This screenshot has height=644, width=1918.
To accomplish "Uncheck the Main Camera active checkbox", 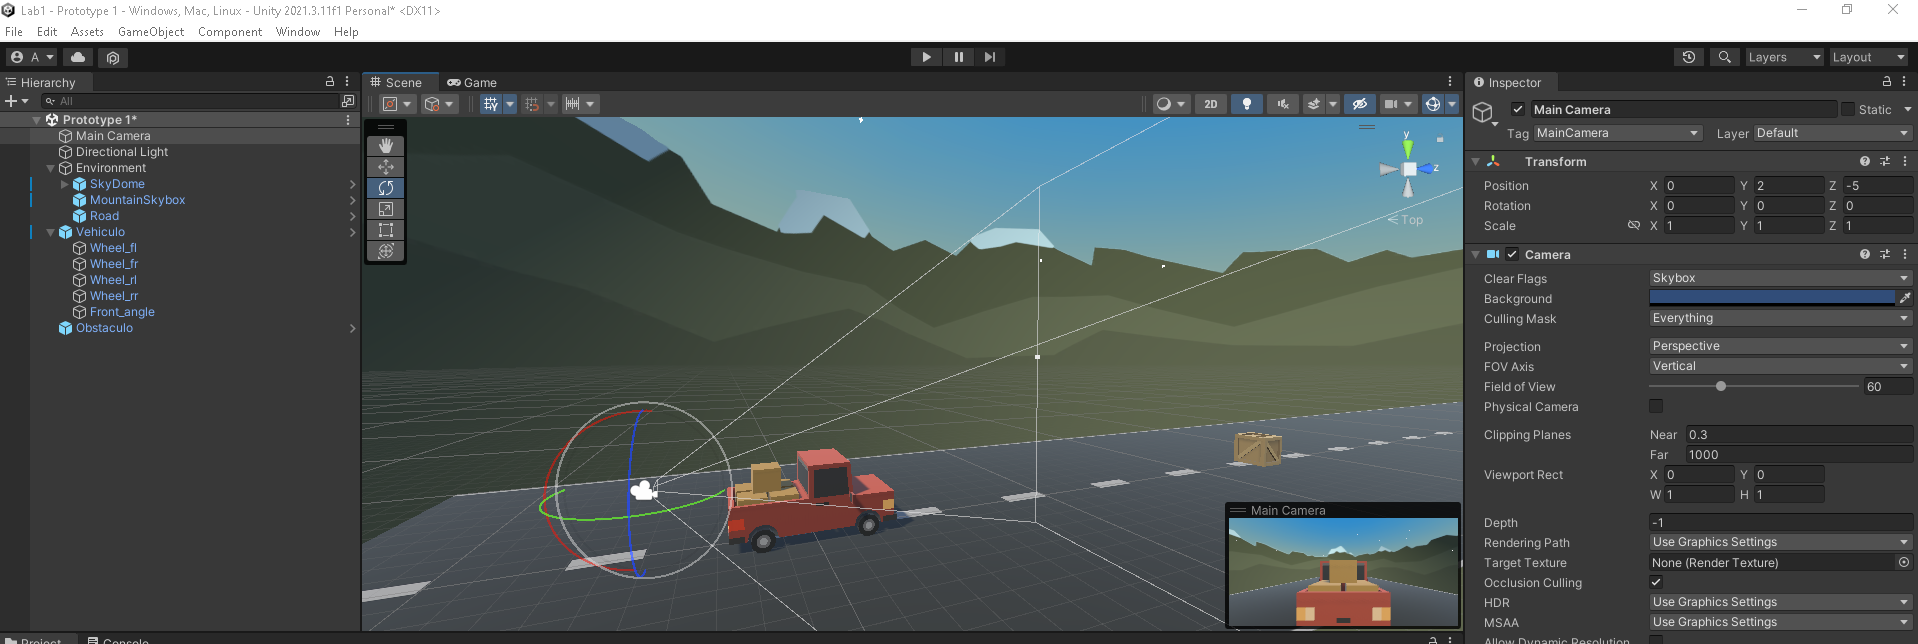I will pos(1518,110).
